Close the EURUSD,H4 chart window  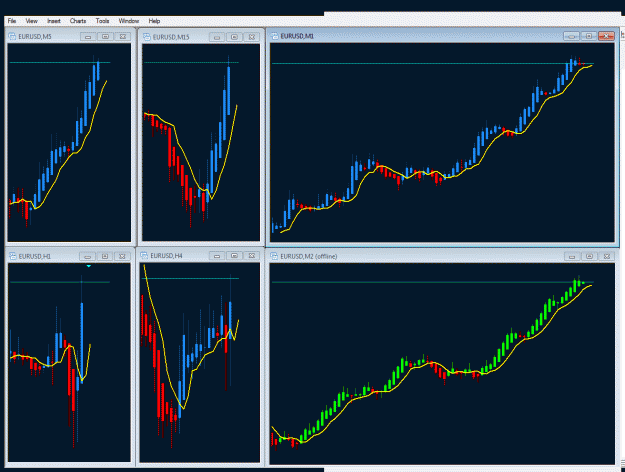point(252,256)
